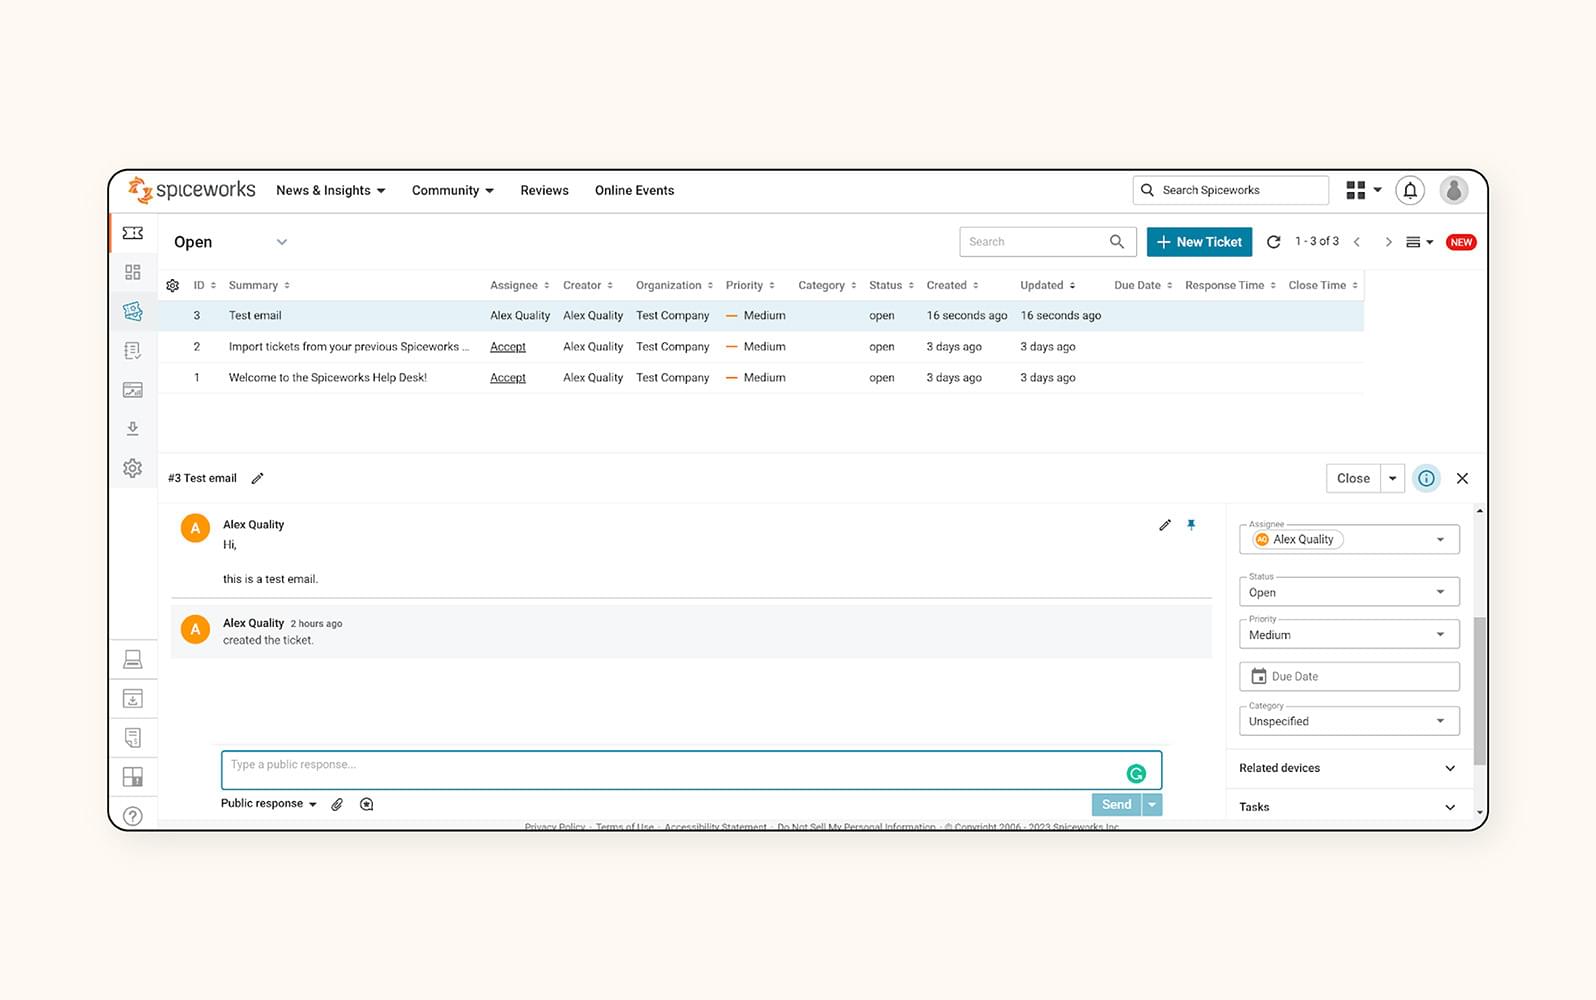Click the Due Date field

click(1349, 676)
